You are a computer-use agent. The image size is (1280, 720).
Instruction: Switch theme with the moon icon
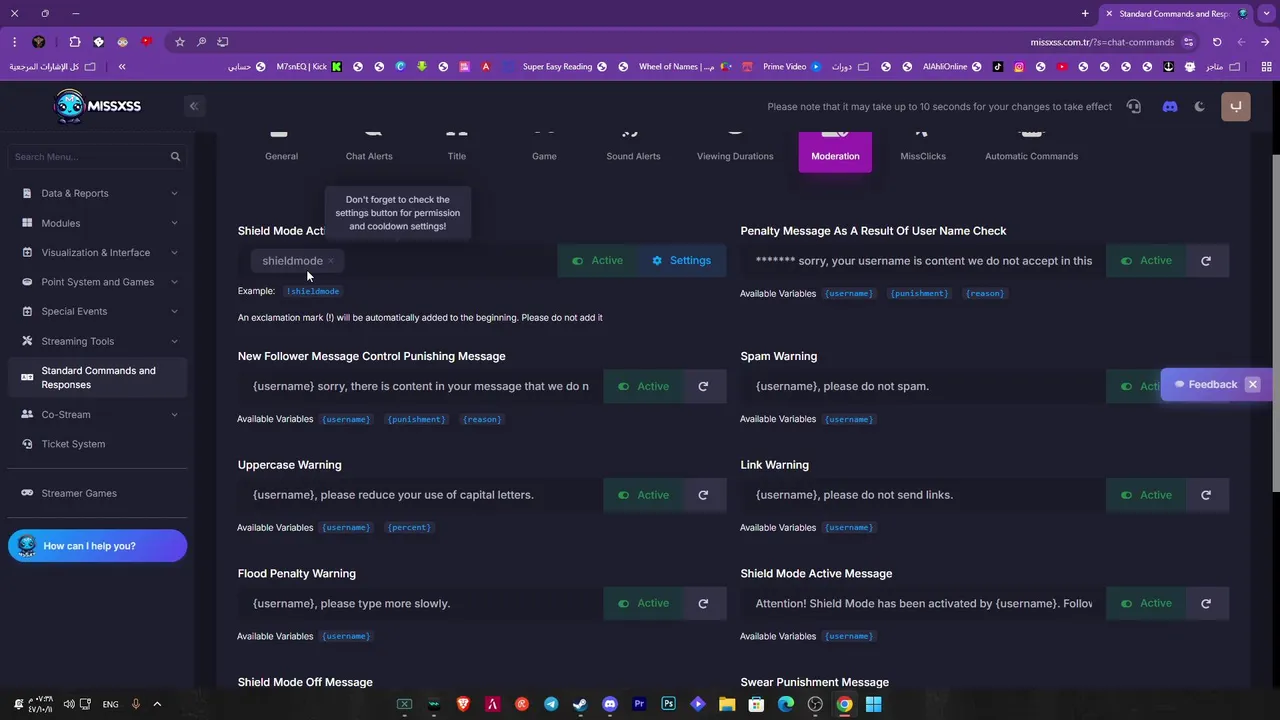[x=1200, y=106]
